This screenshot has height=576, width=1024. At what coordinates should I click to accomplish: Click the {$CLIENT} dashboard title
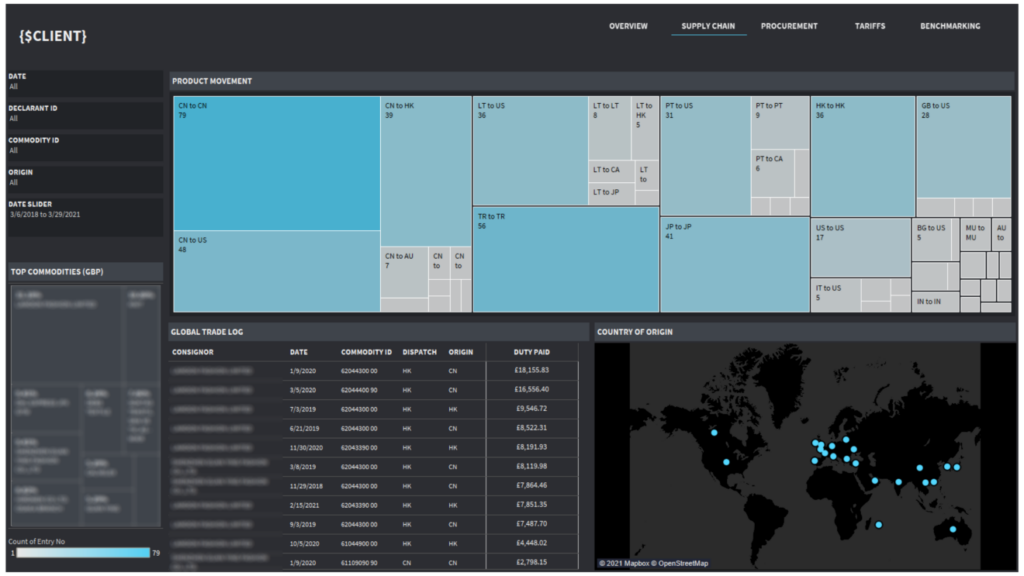[53, 36]
